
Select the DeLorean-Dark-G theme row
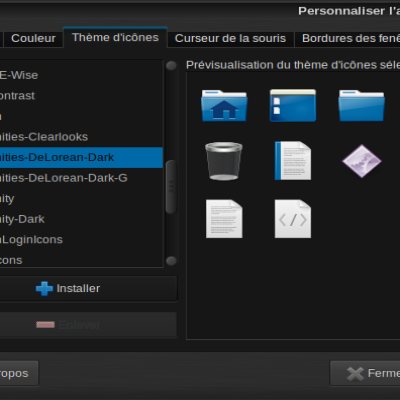[x=81, y=178]
